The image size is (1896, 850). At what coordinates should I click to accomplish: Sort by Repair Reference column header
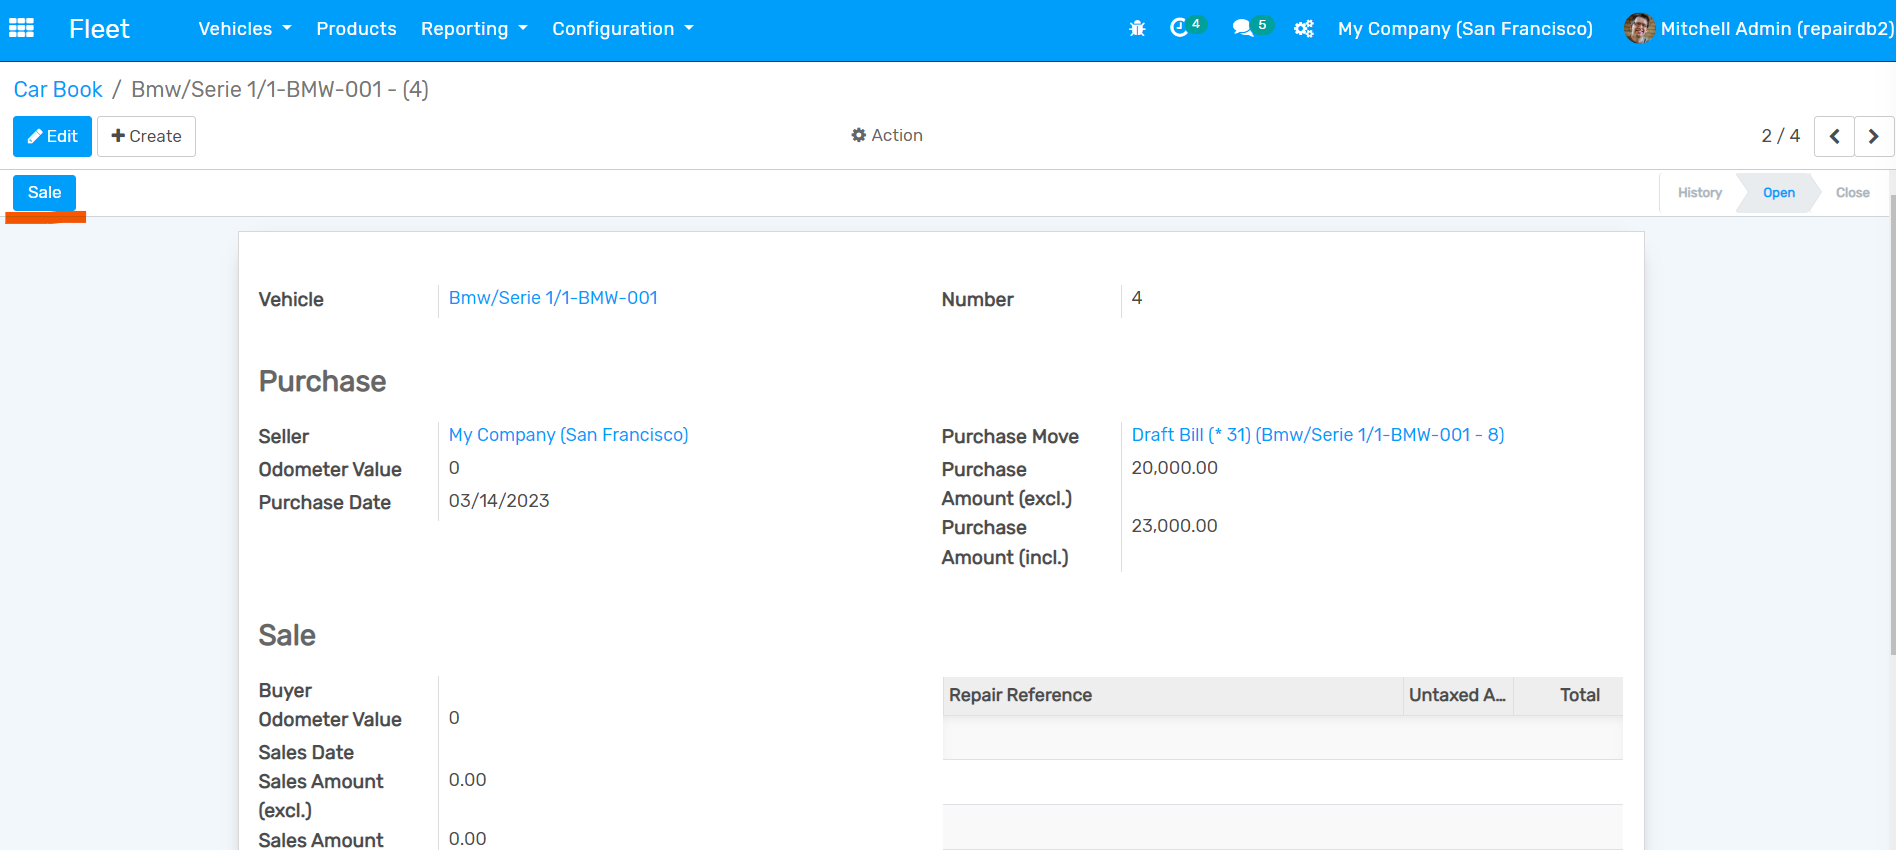click(1020, 695)
